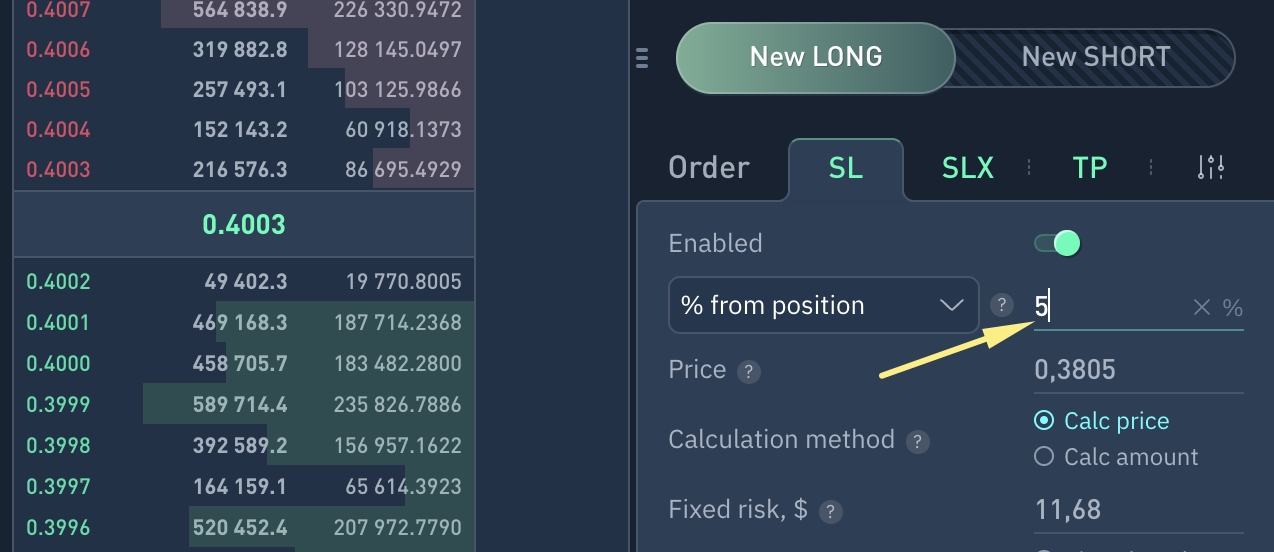The image size is (1274, 552).
Task: Switch to the TP tab
Action: point(1089,168)
